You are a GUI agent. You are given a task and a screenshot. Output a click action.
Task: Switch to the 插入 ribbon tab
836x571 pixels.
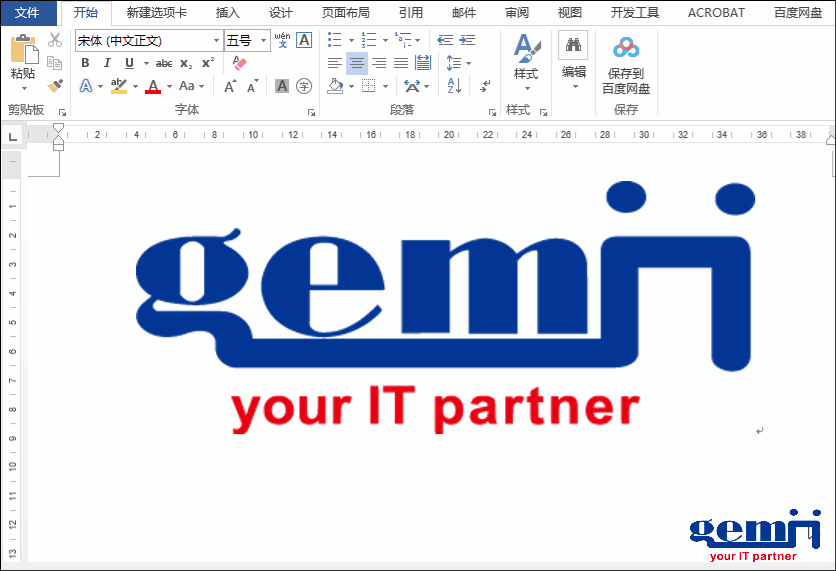click(x=228, y=13)
